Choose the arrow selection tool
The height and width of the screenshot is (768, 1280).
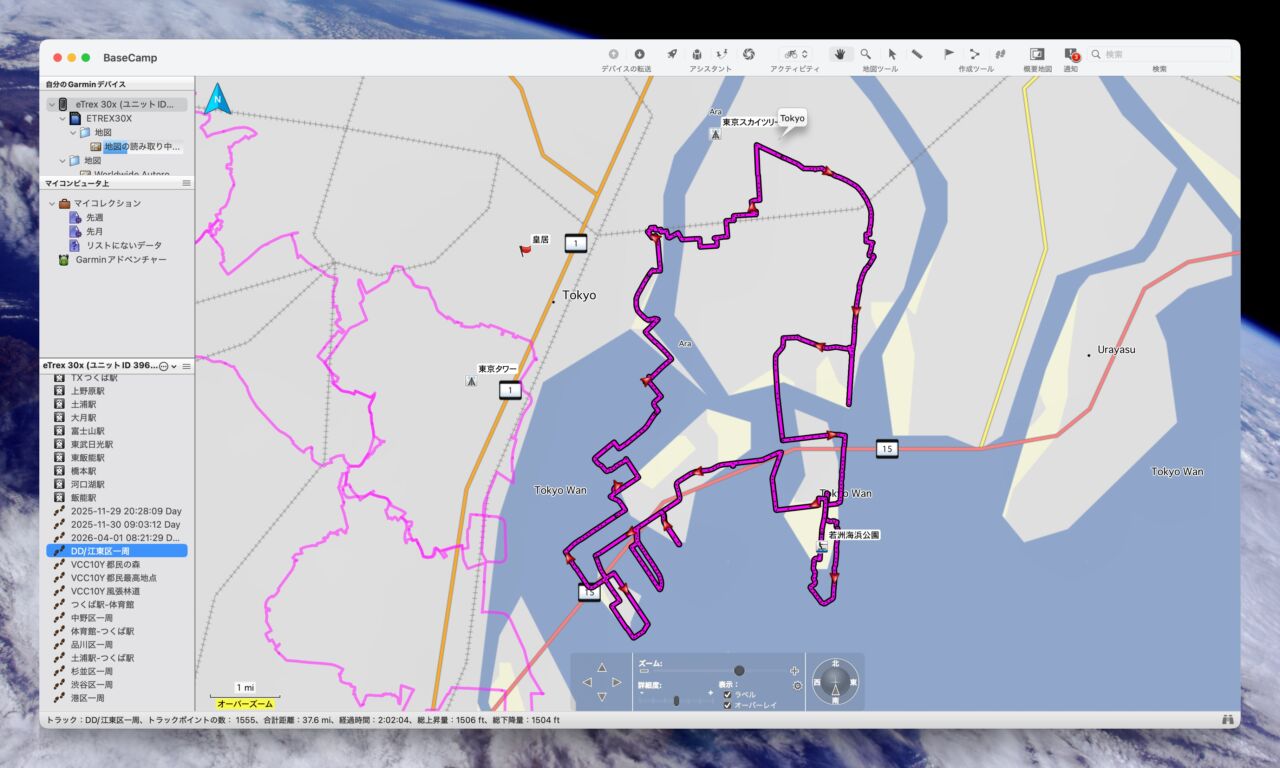click(892, 54)
